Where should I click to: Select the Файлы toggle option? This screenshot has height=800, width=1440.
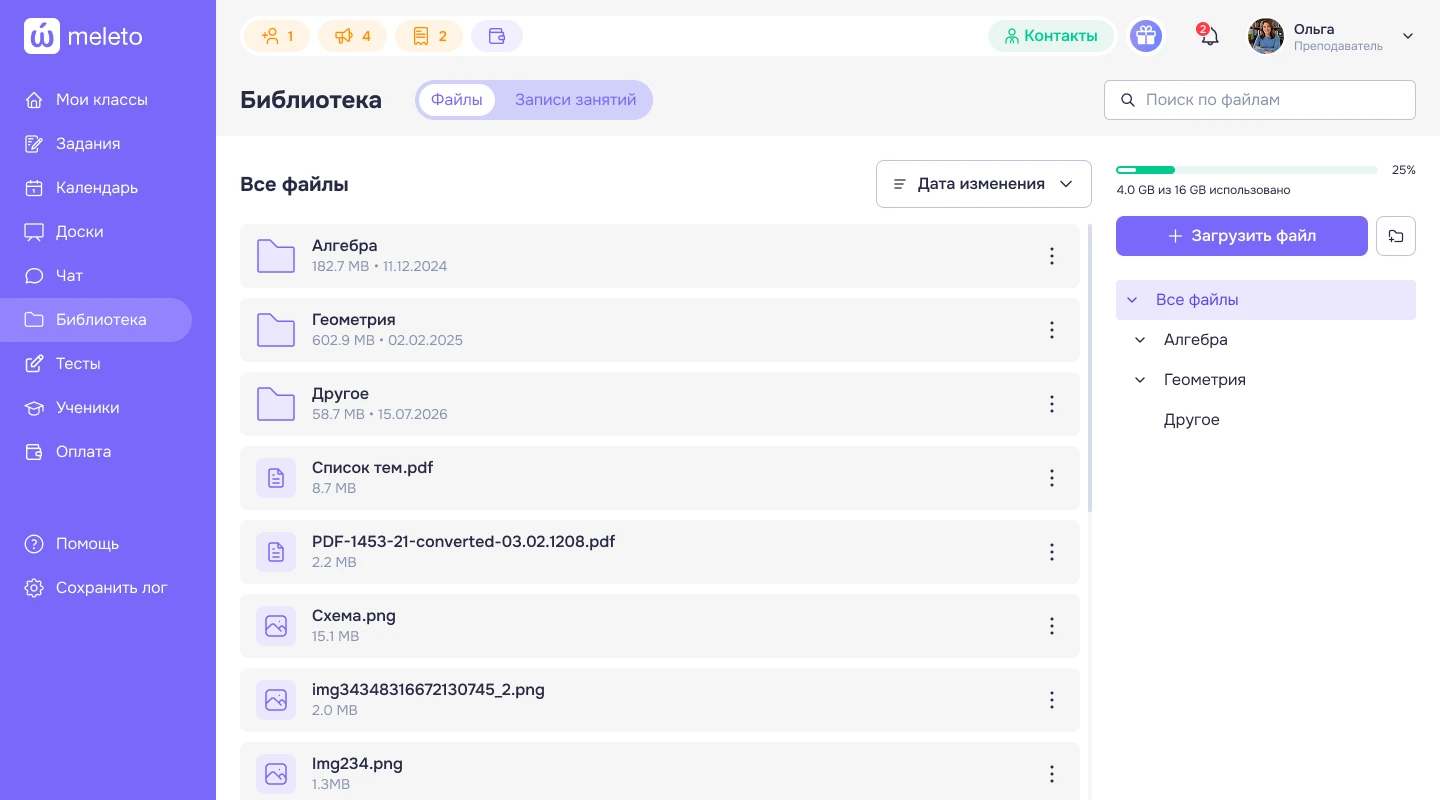point(457,100)
